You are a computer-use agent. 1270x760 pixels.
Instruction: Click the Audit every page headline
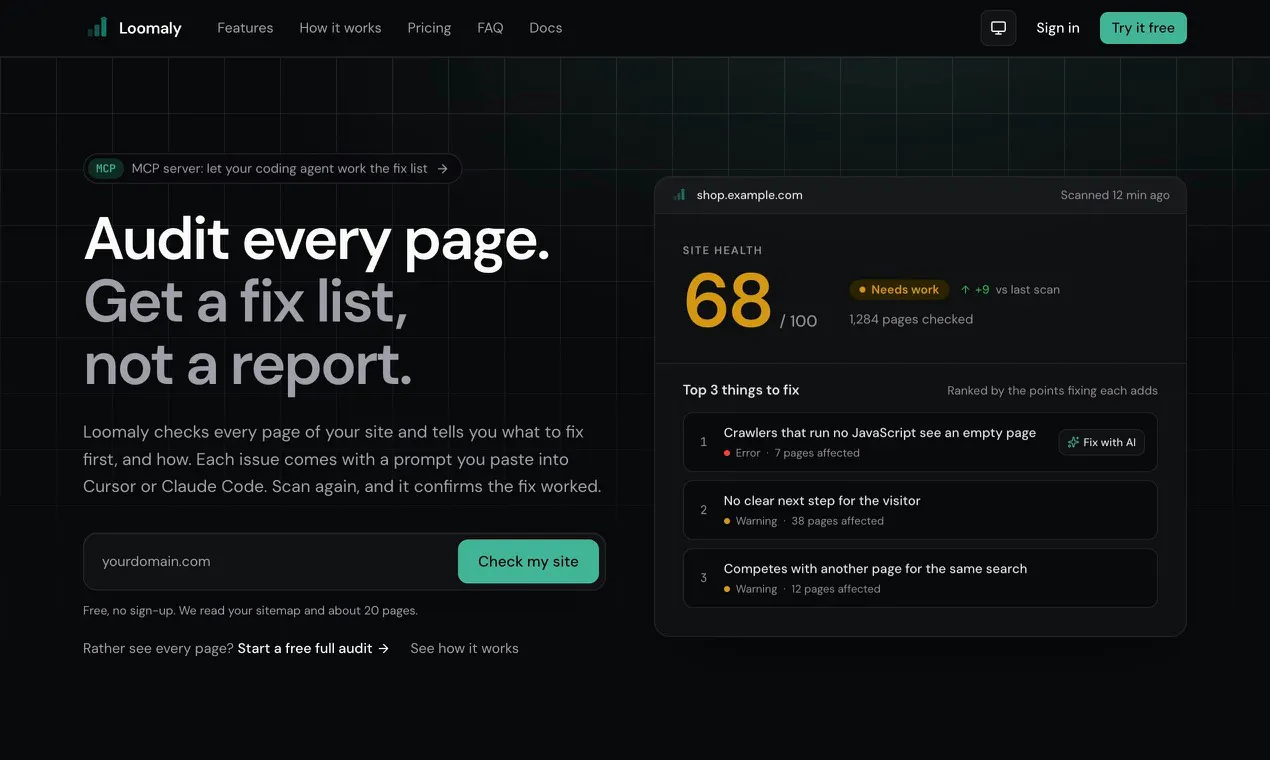pyautogui.click(x=317, y=239)
